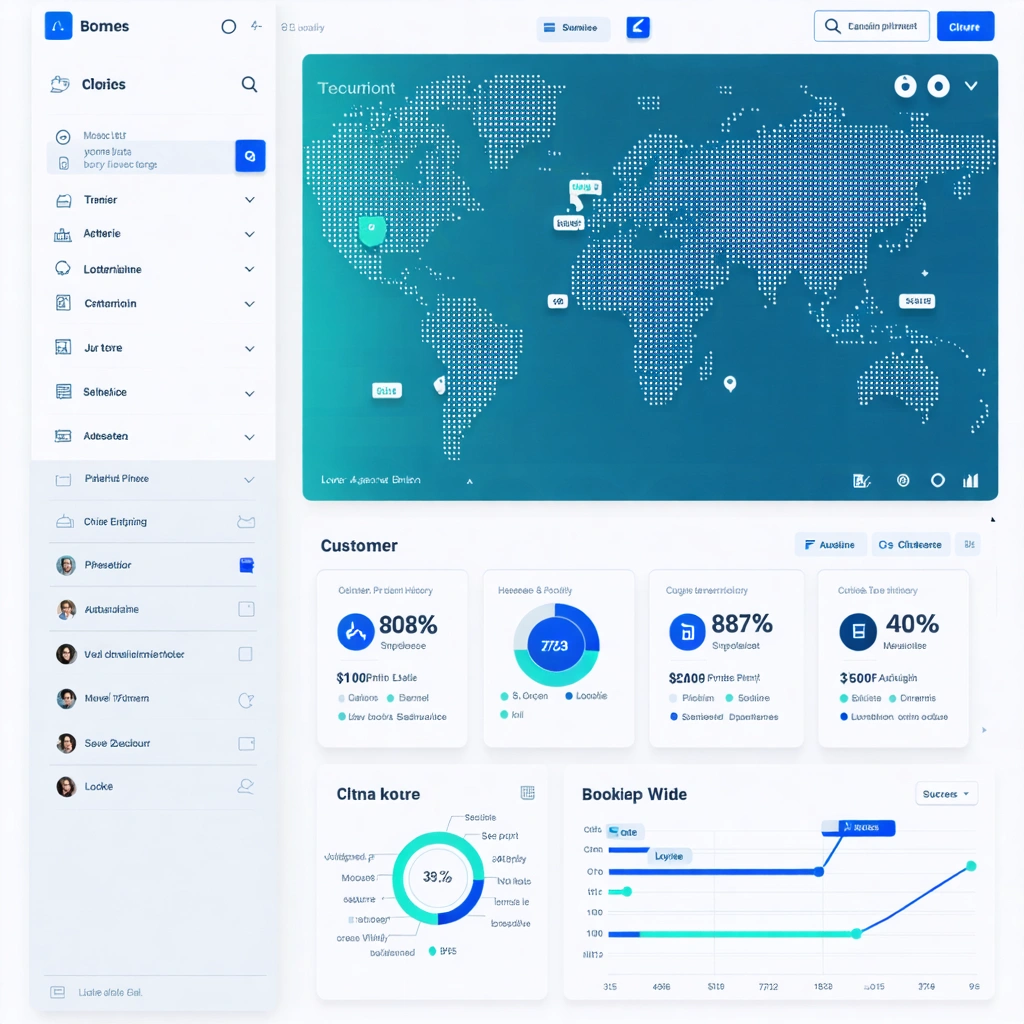Click the circle toggle next to Bomes title
This screenshot has height=1024, width=1024.
click(229, 26)
